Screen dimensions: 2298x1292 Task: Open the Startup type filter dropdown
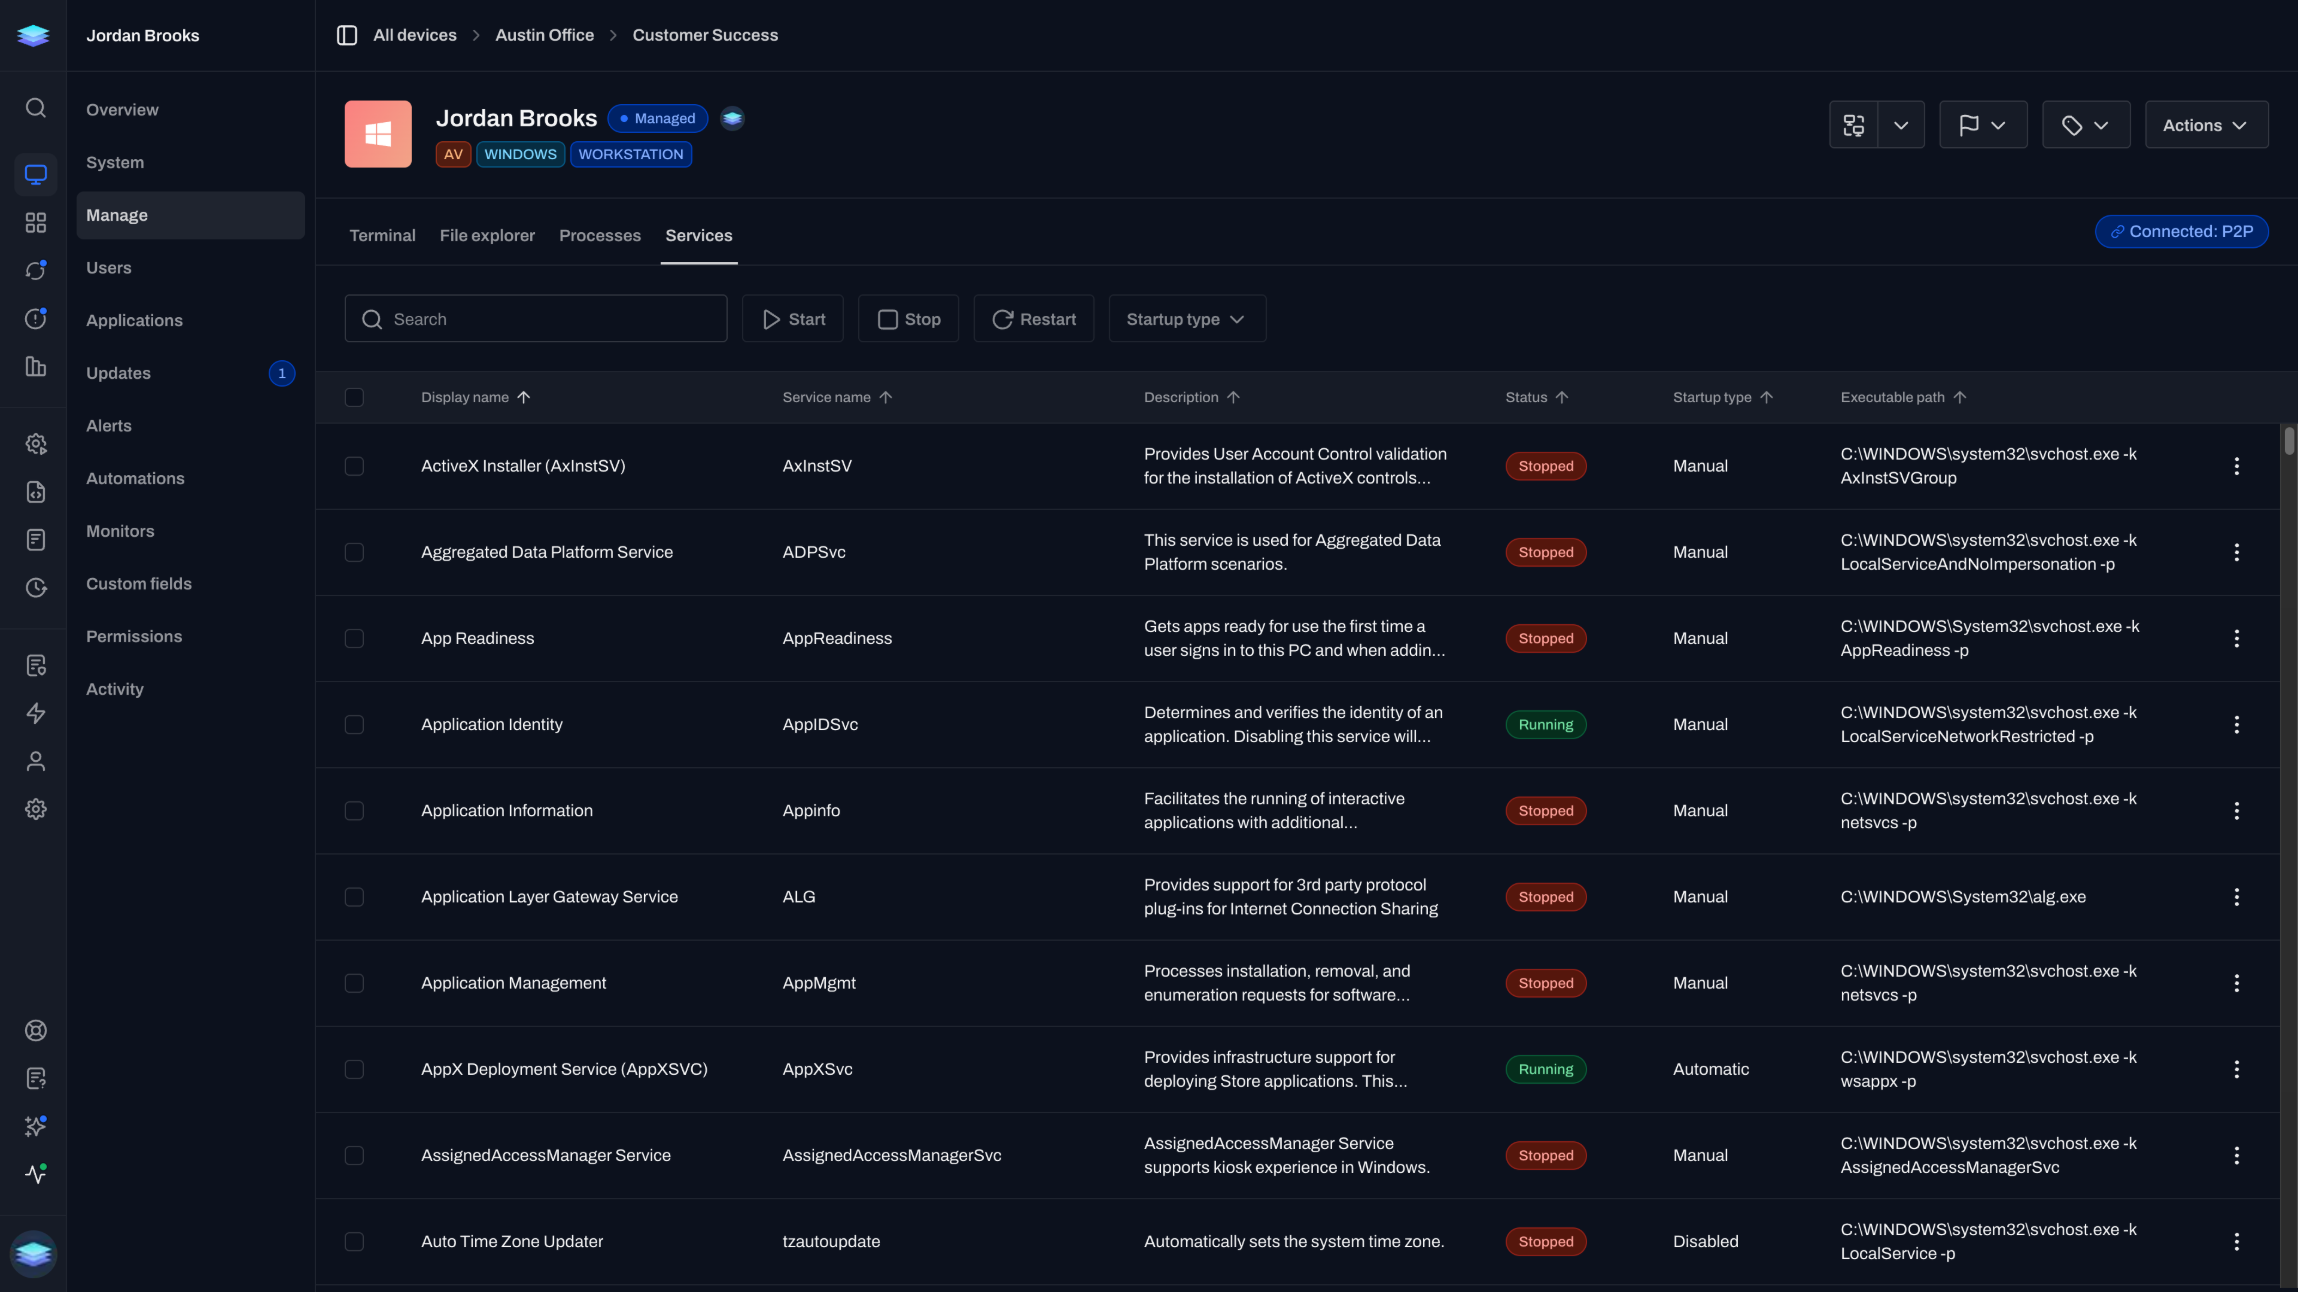(x=1187, y=319)
